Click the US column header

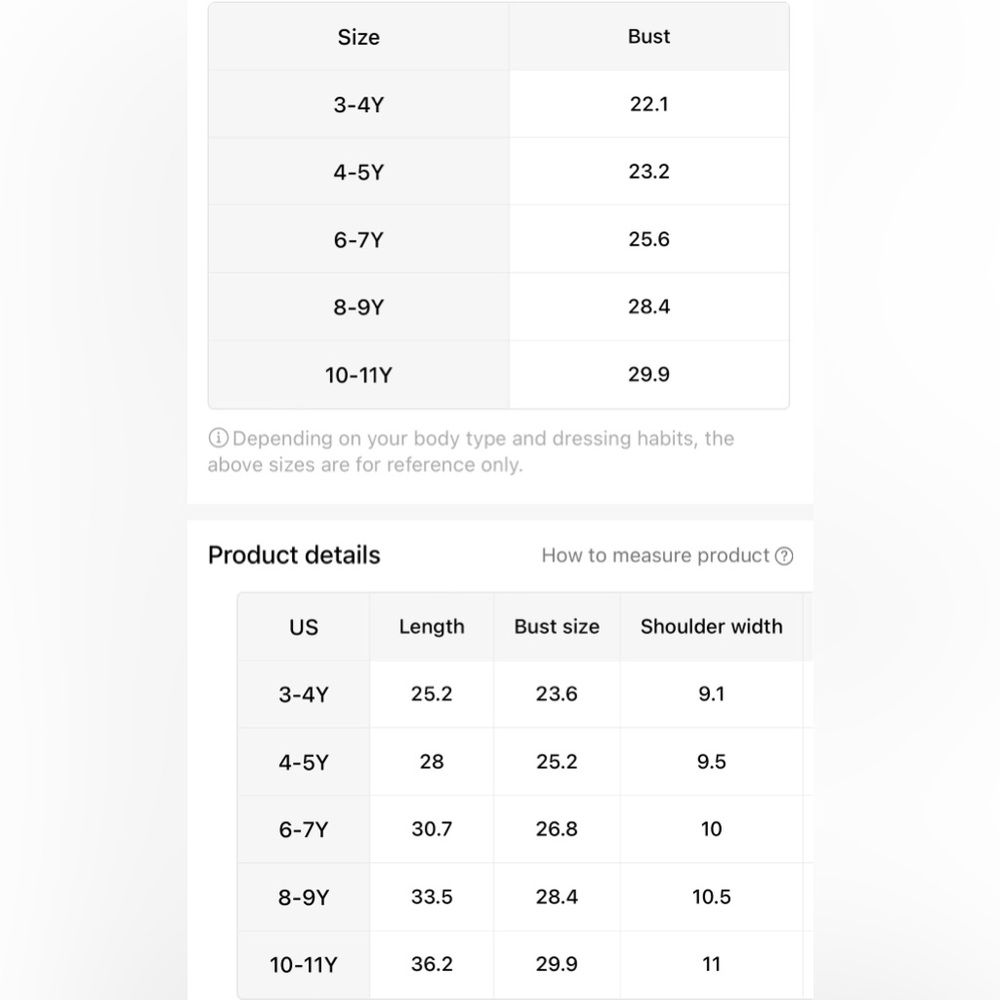[x=303, y=627]
